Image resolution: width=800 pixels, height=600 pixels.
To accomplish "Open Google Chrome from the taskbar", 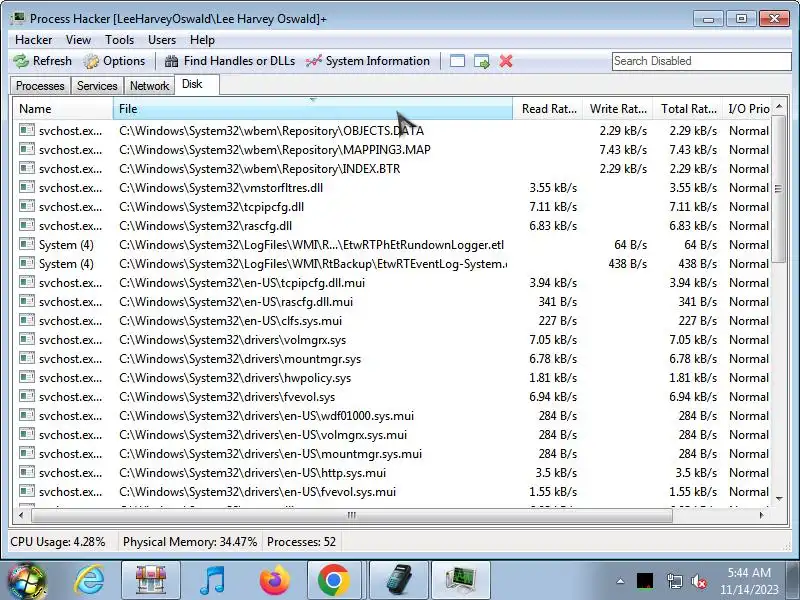I will coord(334,581).
